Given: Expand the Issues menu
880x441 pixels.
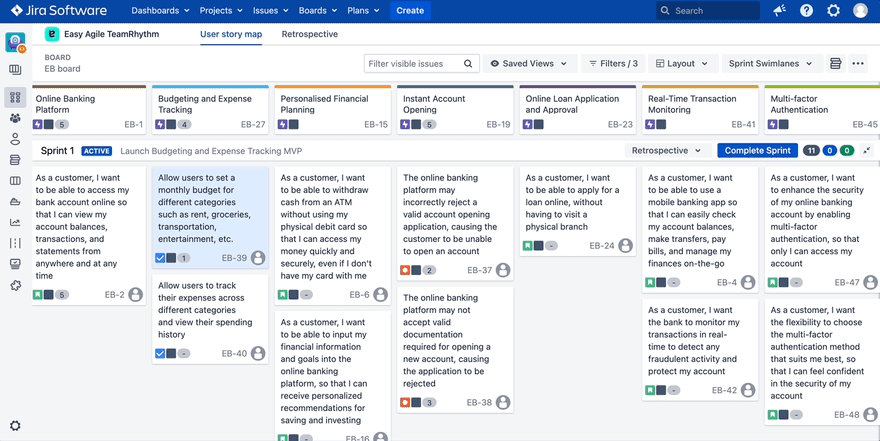Looking at the screenshot, I should 271,11.
